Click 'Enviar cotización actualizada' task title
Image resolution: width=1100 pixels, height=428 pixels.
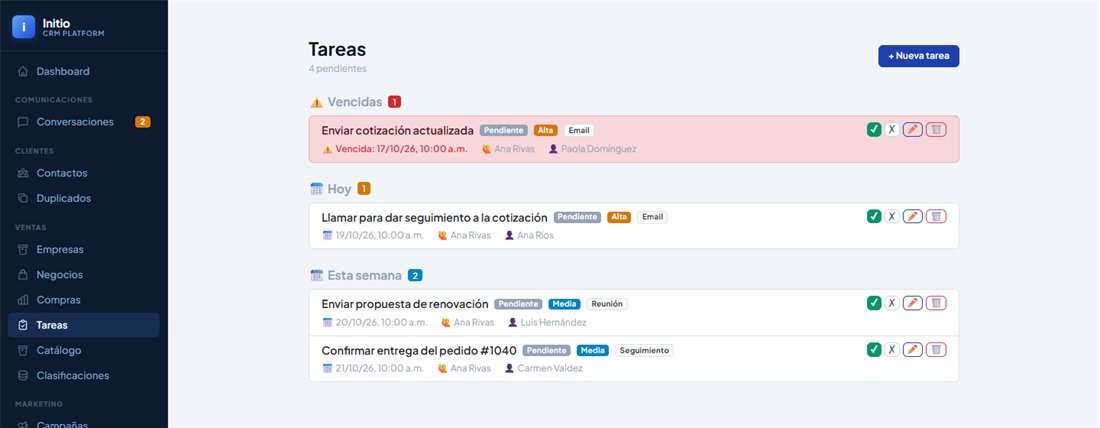(x=398, y=131)
